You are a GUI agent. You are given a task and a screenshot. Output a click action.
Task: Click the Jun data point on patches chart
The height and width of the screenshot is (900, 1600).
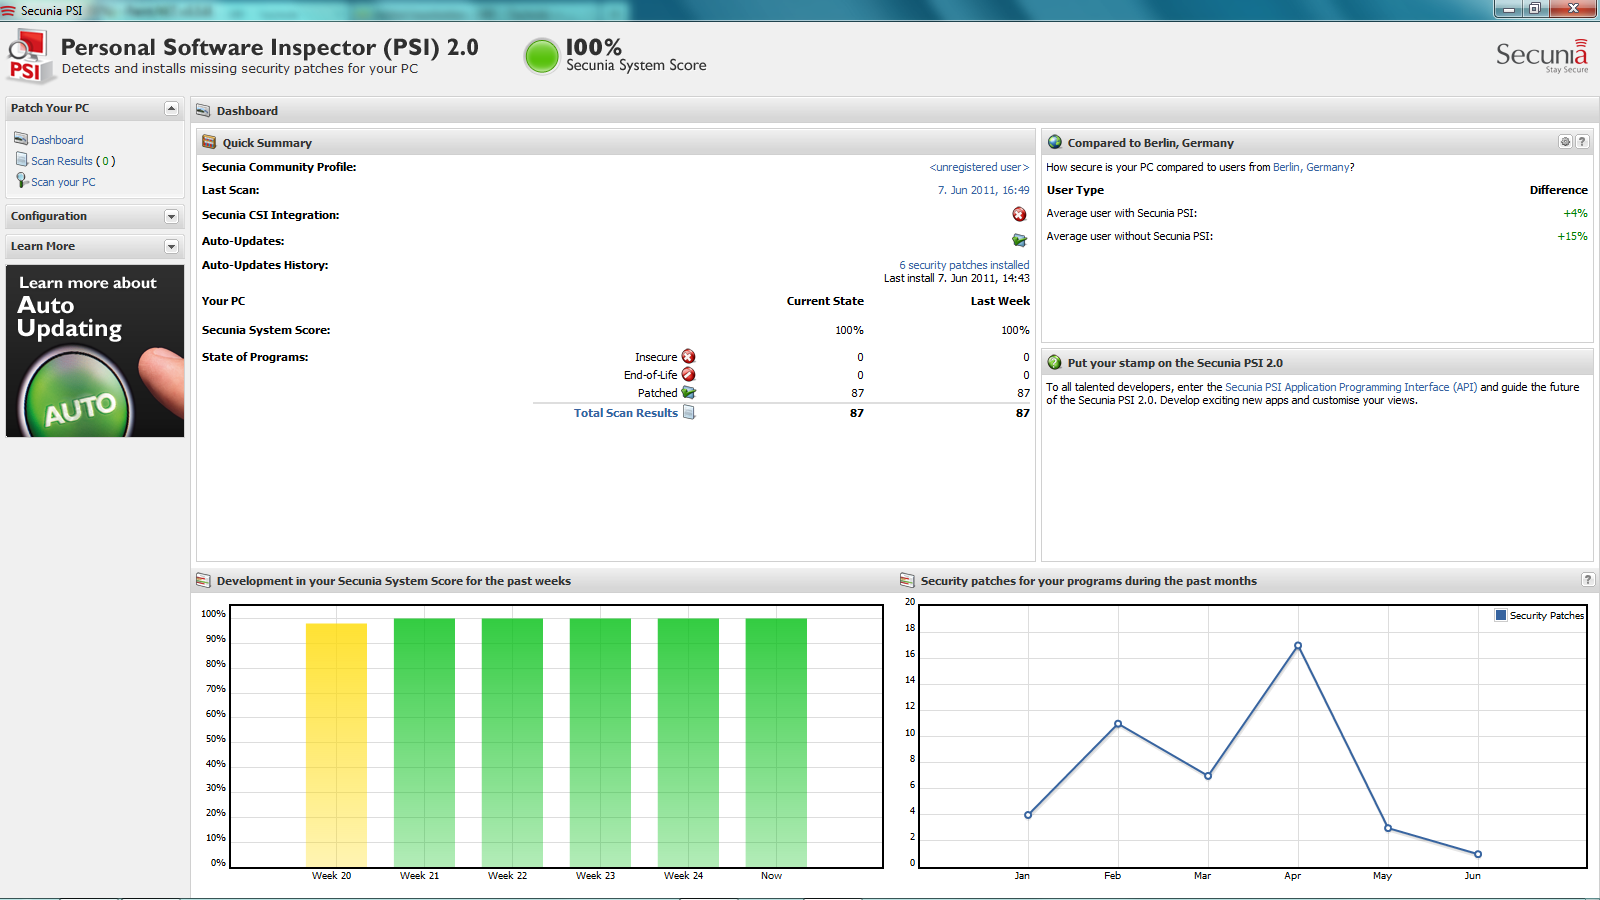[x=1478, y=854]
